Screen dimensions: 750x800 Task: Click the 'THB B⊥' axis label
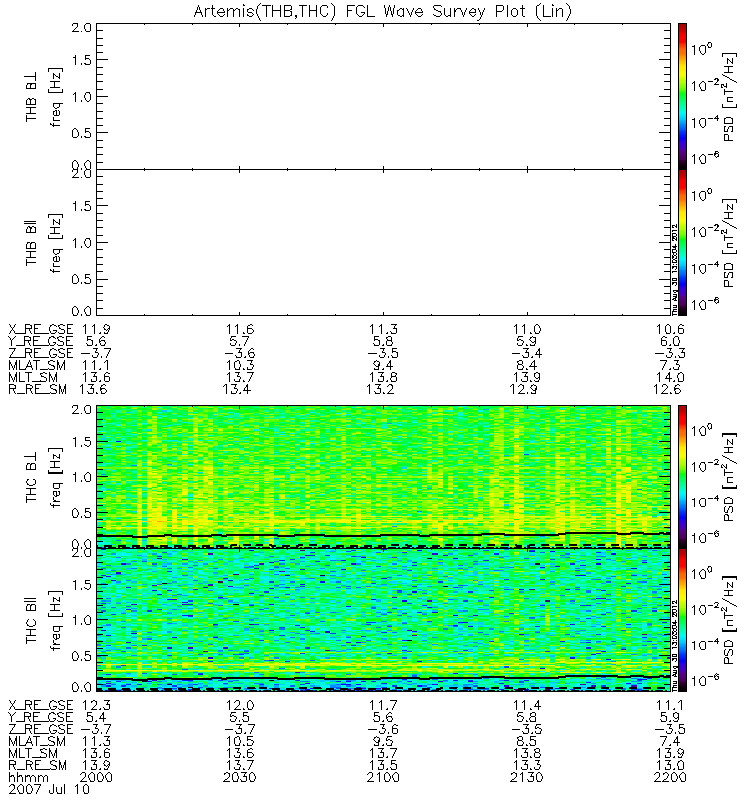pos(32,97)
